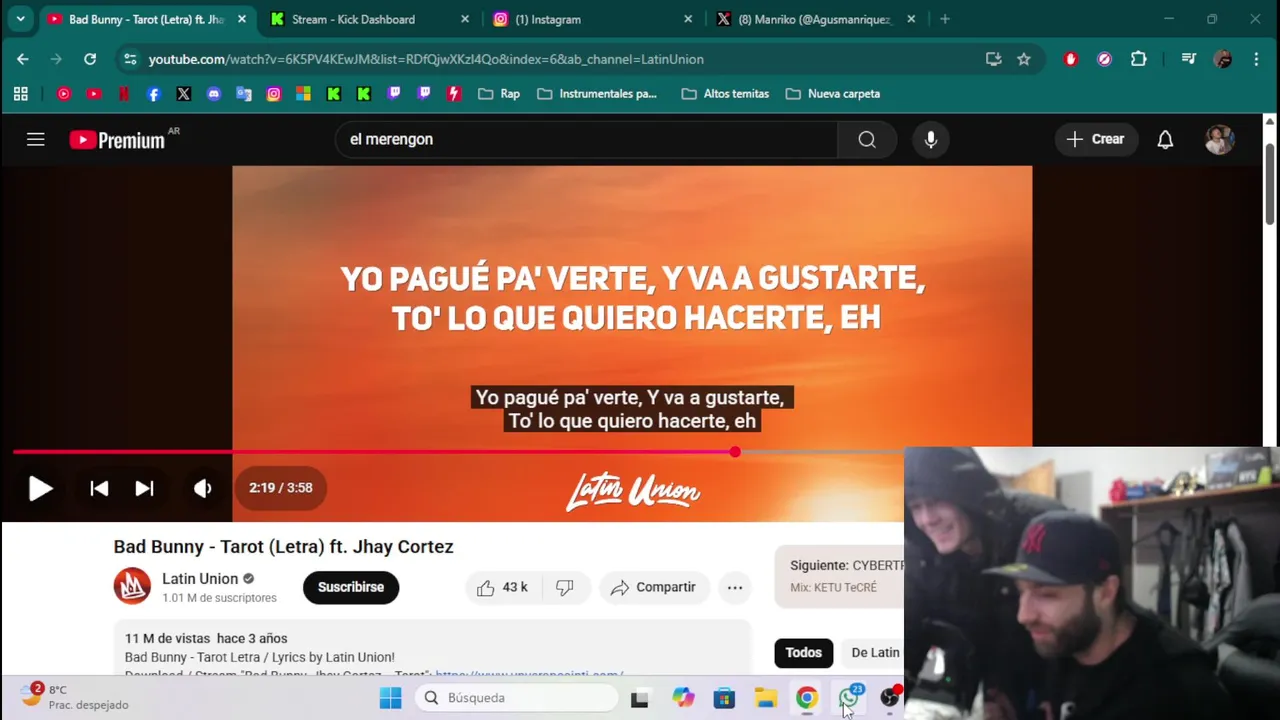Image resolution: width=1280 pixels, height=720 pixels.
Task: Go back in browser history
Action: click(23, 59)
